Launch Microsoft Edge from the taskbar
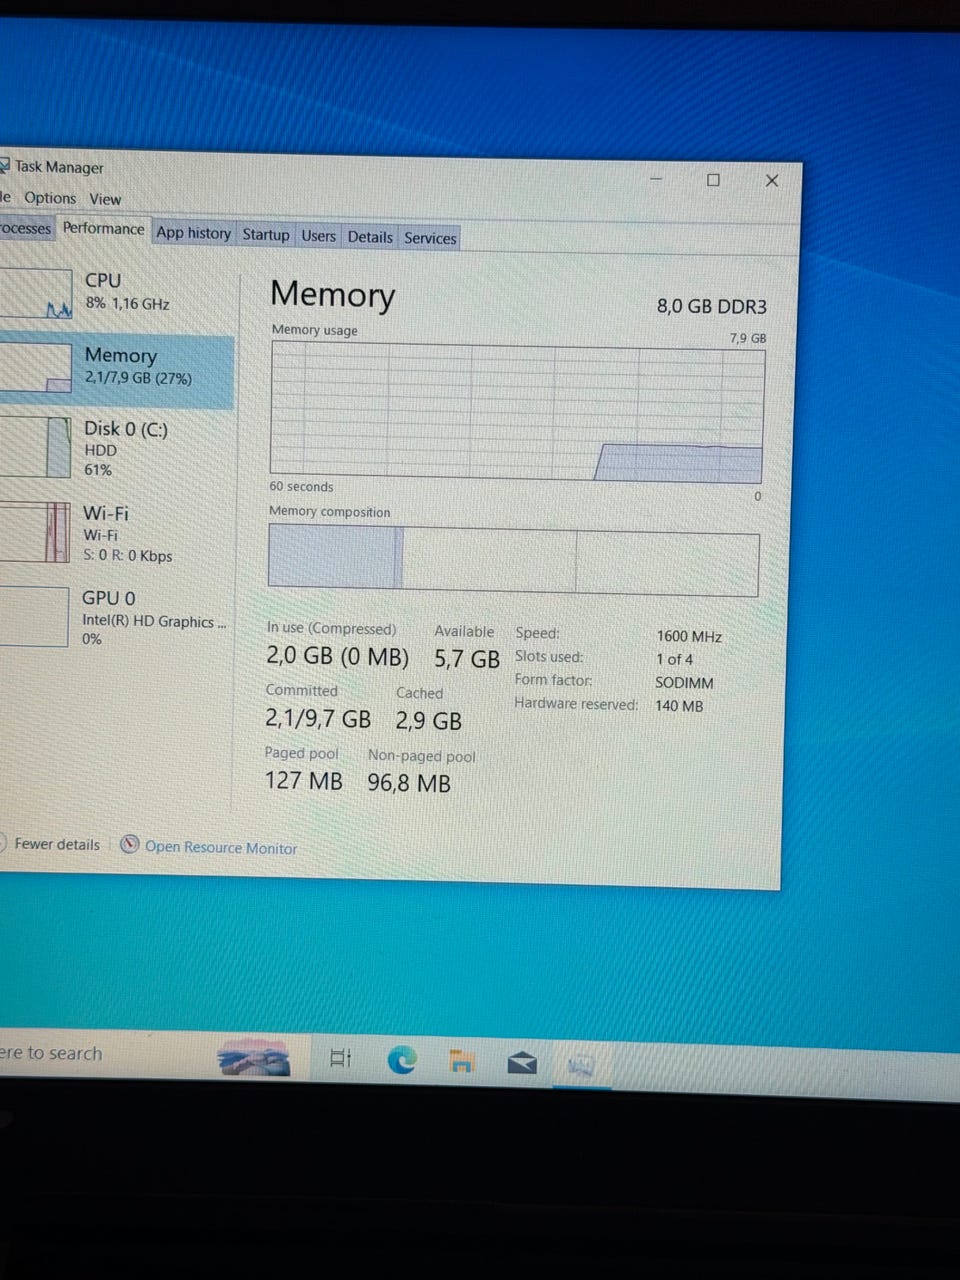The width and height of the screenshot is (960, 1280). coord(402,1059)
